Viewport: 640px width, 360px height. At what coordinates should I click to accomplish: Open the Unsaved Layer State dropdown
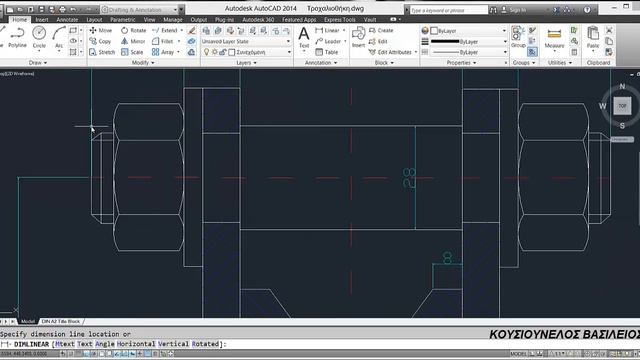(246, 41)
